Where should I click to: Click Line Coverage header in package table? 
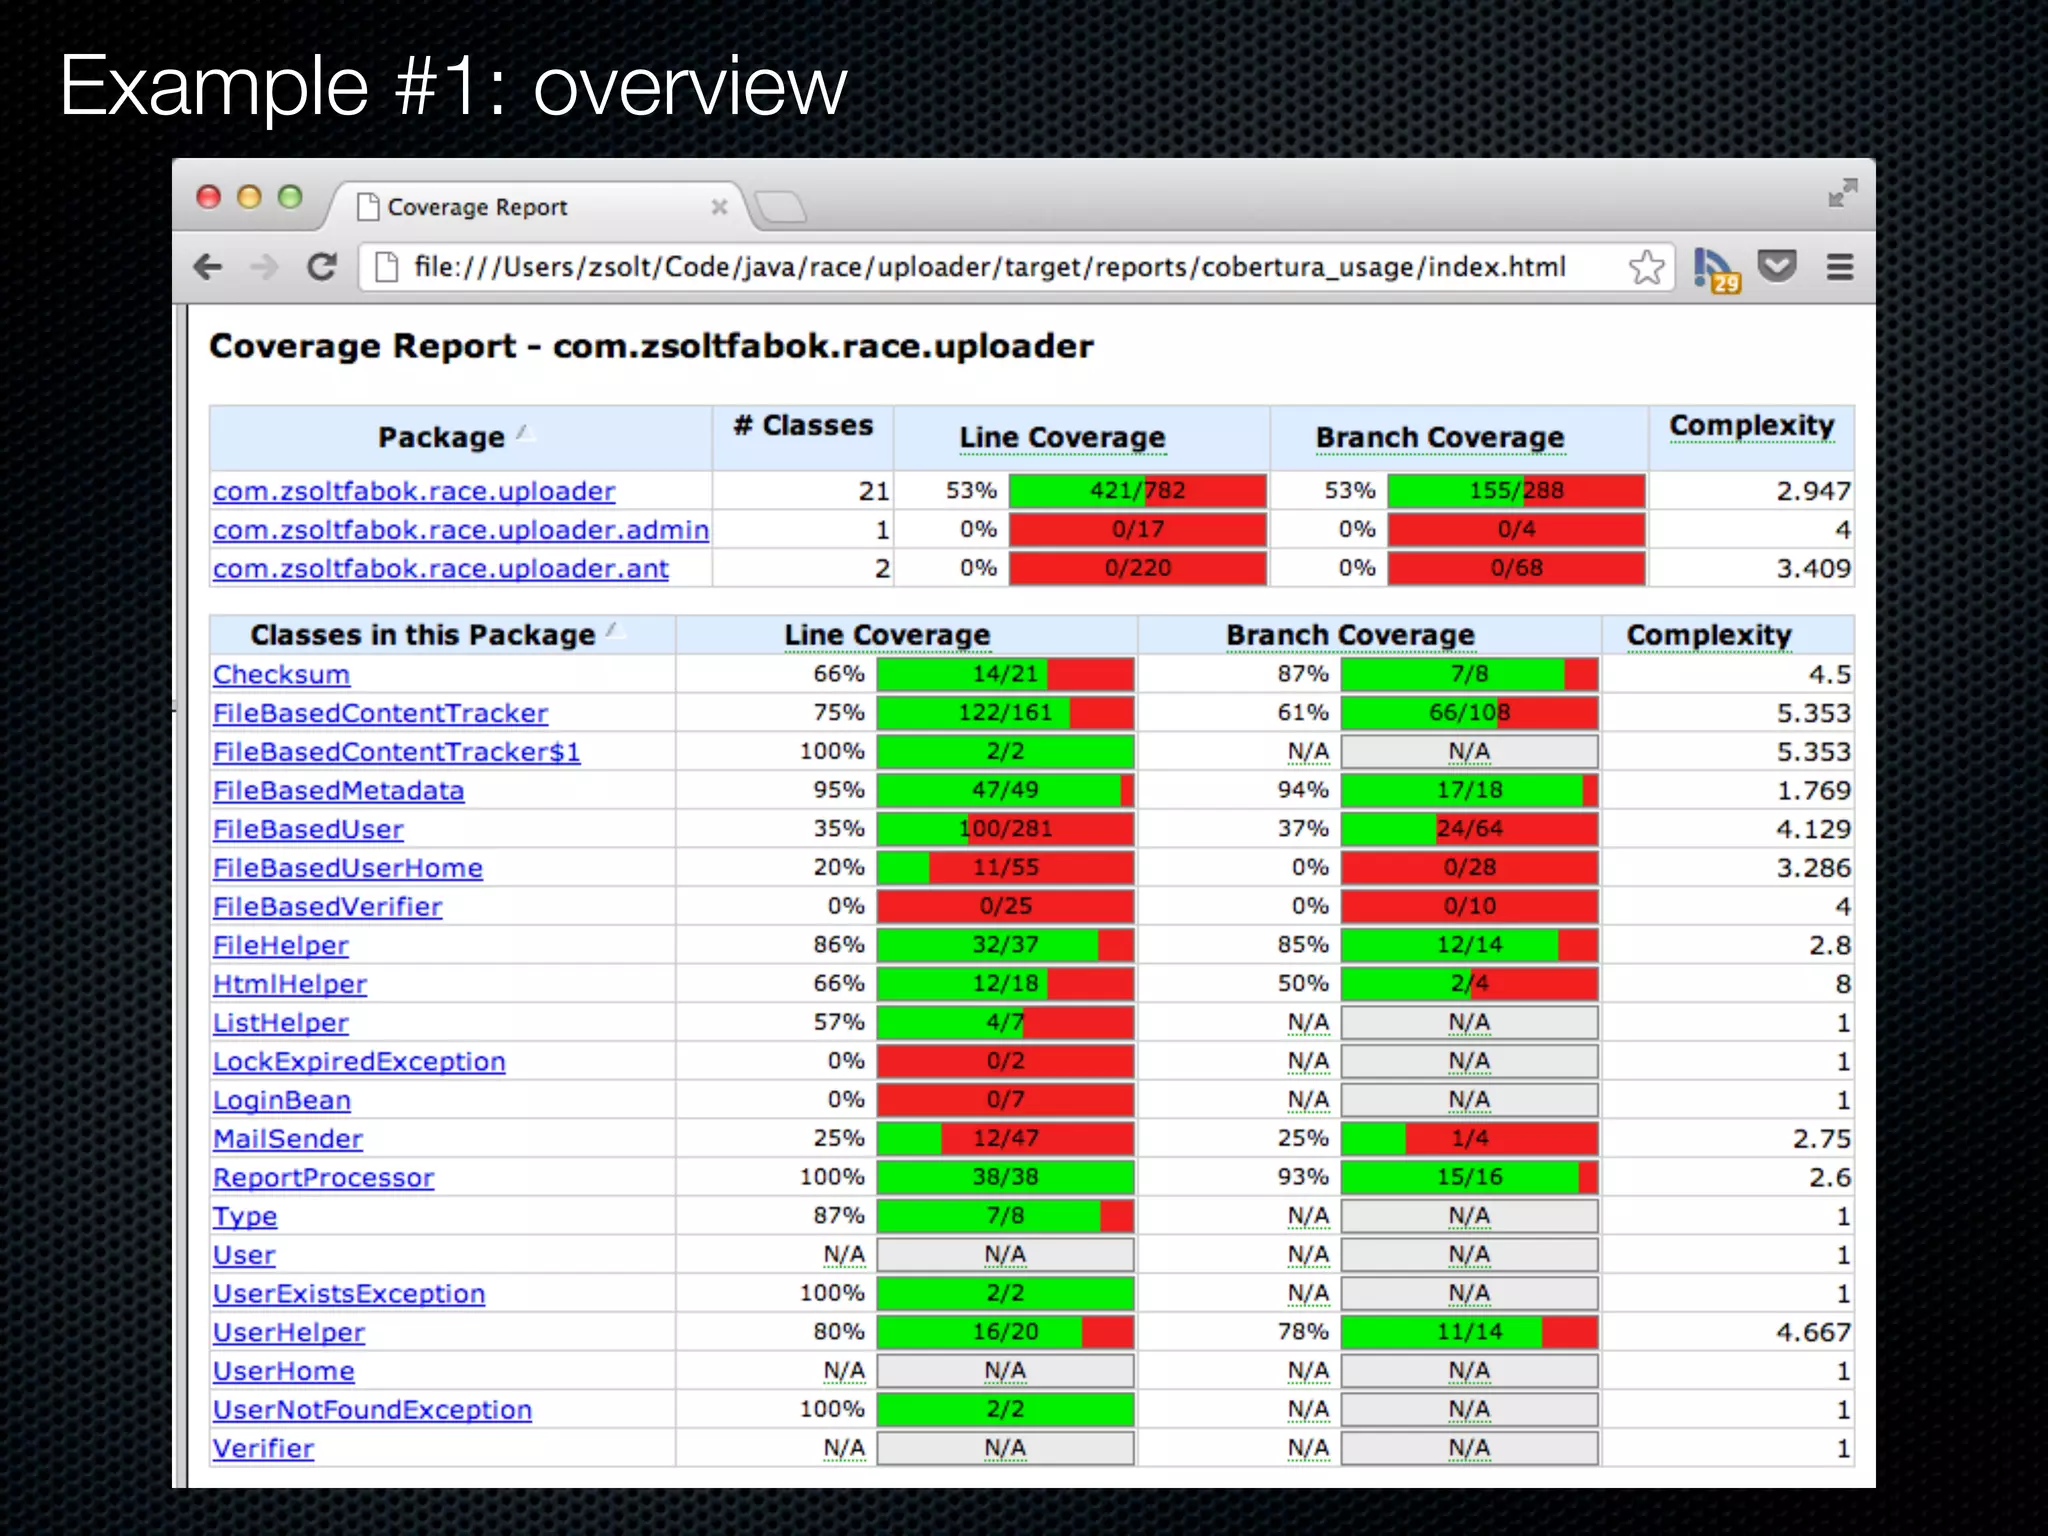[1062, 437]
